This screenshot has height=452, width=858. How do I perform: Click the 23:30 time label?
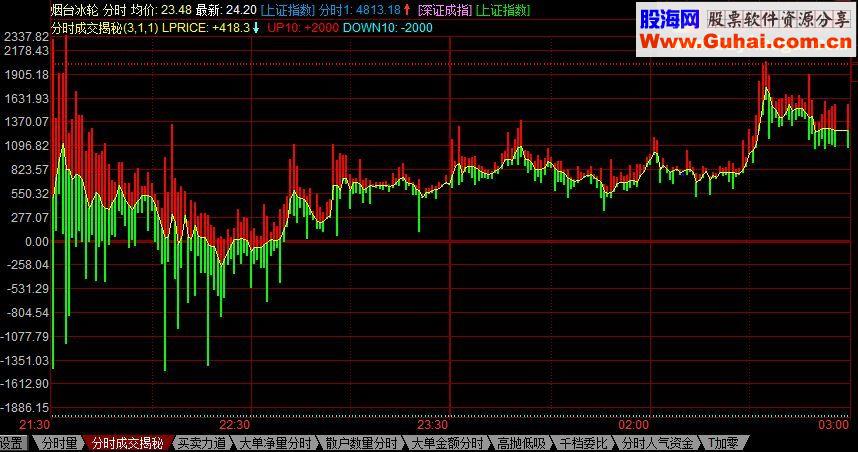coord(432,425)
